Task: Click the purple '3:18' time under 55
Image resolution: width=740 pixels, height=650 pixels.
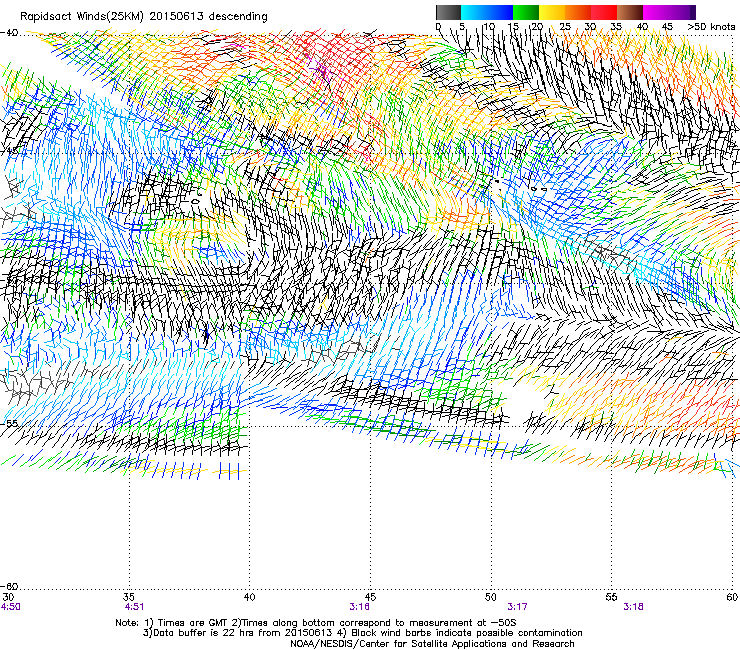Action: [633, 607]
